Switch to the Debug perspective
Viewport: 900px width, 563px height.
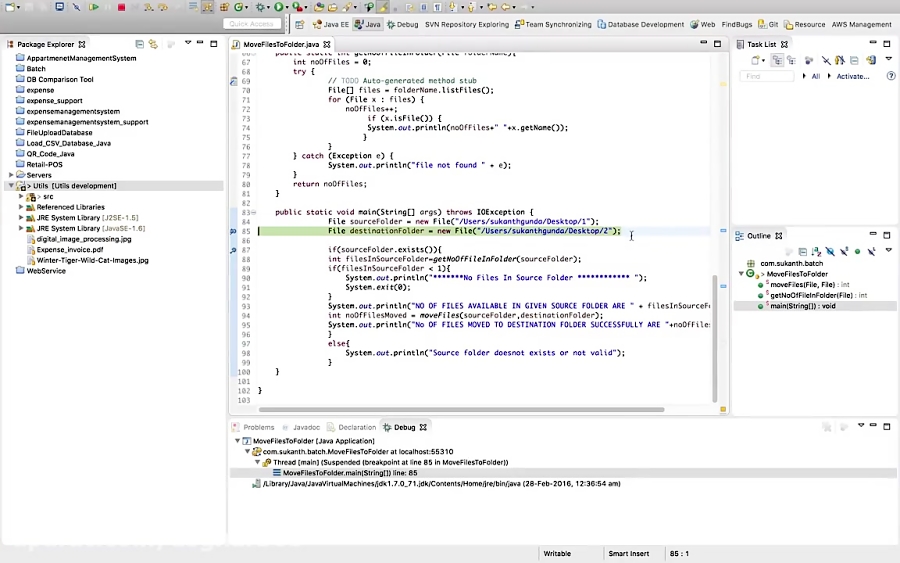(x=402, y=24)
